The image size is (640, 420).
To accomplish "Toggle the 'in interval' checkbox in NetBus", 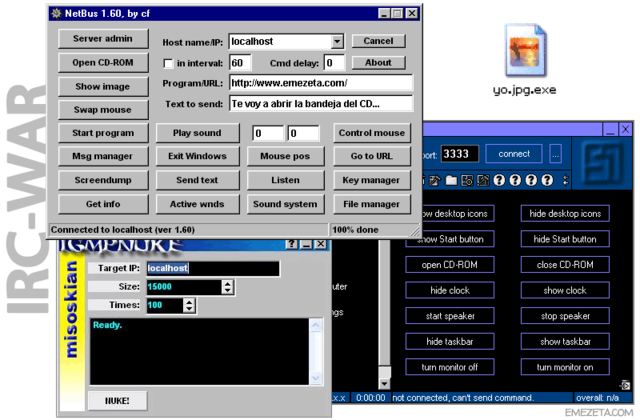I will tap(168, 63).
